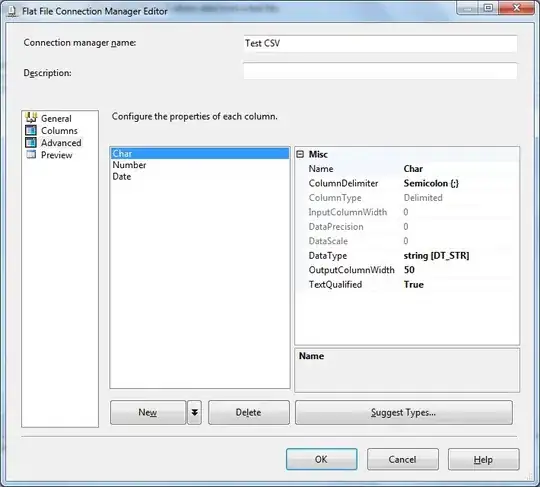Click the dialog title bar icon
Screen dimensions: 540x487
pyautogui.click(x=12, y=11)
